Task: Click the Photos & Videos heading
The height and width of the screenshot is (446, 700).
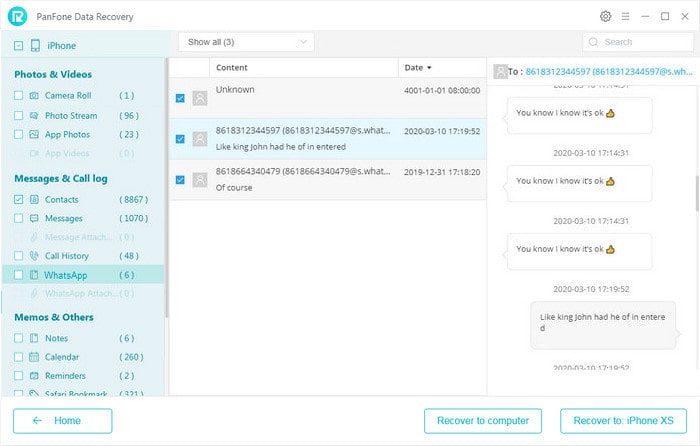Action: [53, 74]
